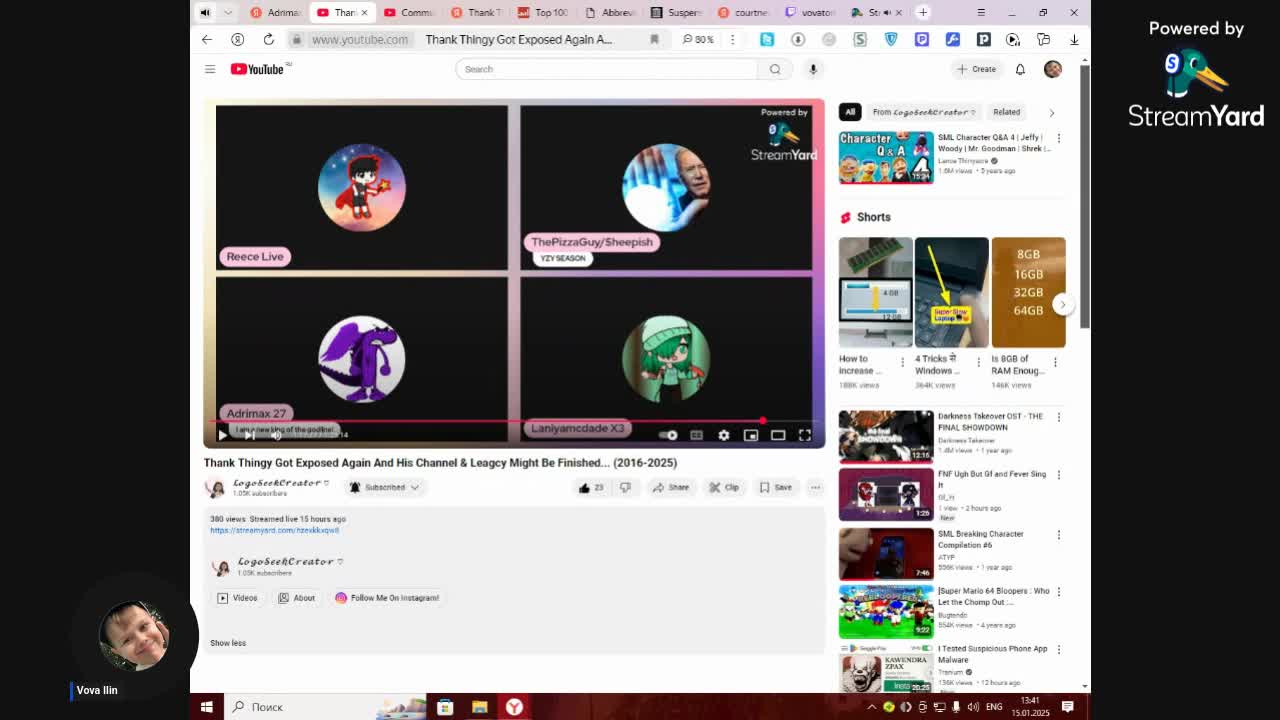Switch to the Top 100 browser tab
Image resolution: width=1280 pixels, height=720 pixels.
[x=542, y=12]
